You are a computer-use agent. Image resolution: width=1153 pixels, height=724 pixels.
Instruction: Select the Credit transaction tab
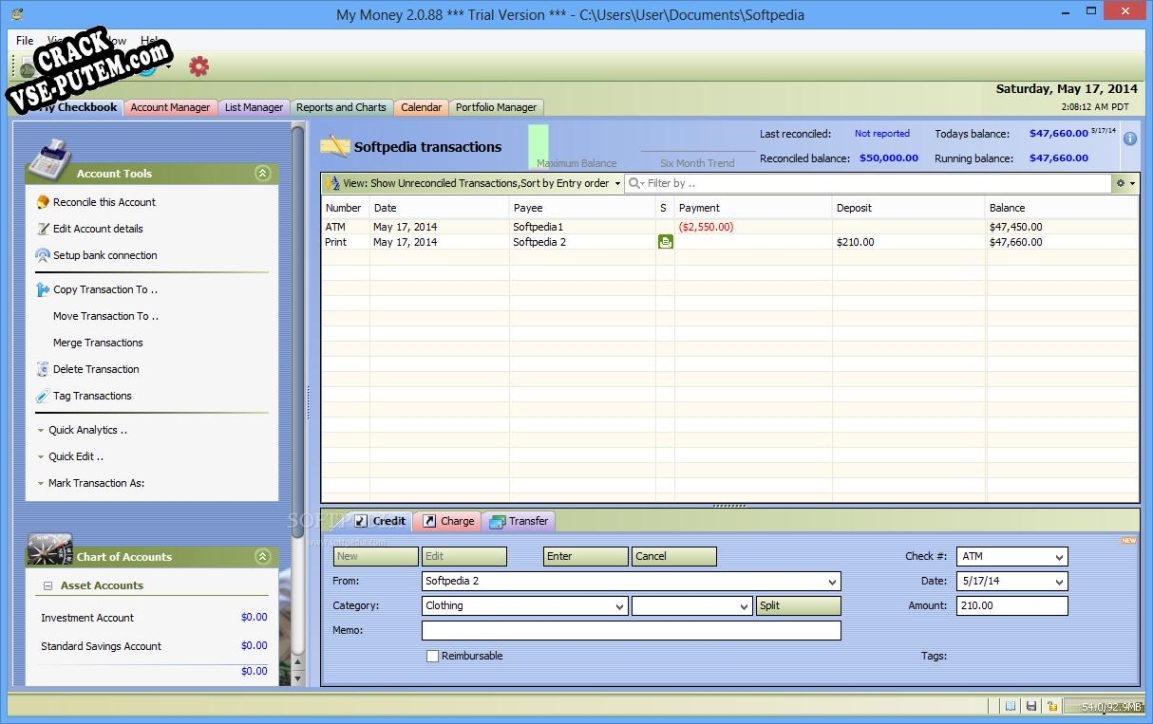point(380,521)
